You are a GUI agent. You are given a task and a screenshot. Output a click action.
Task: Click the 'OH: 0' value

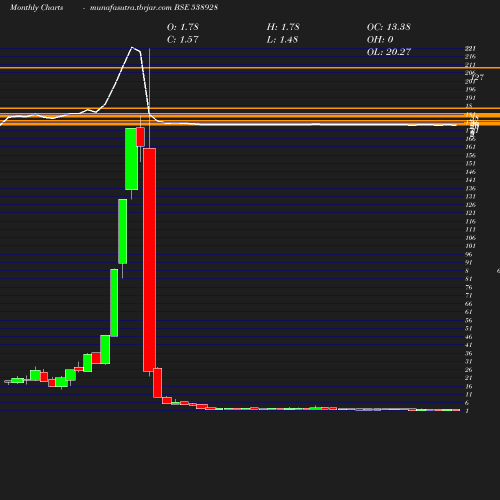click(380, 40)
